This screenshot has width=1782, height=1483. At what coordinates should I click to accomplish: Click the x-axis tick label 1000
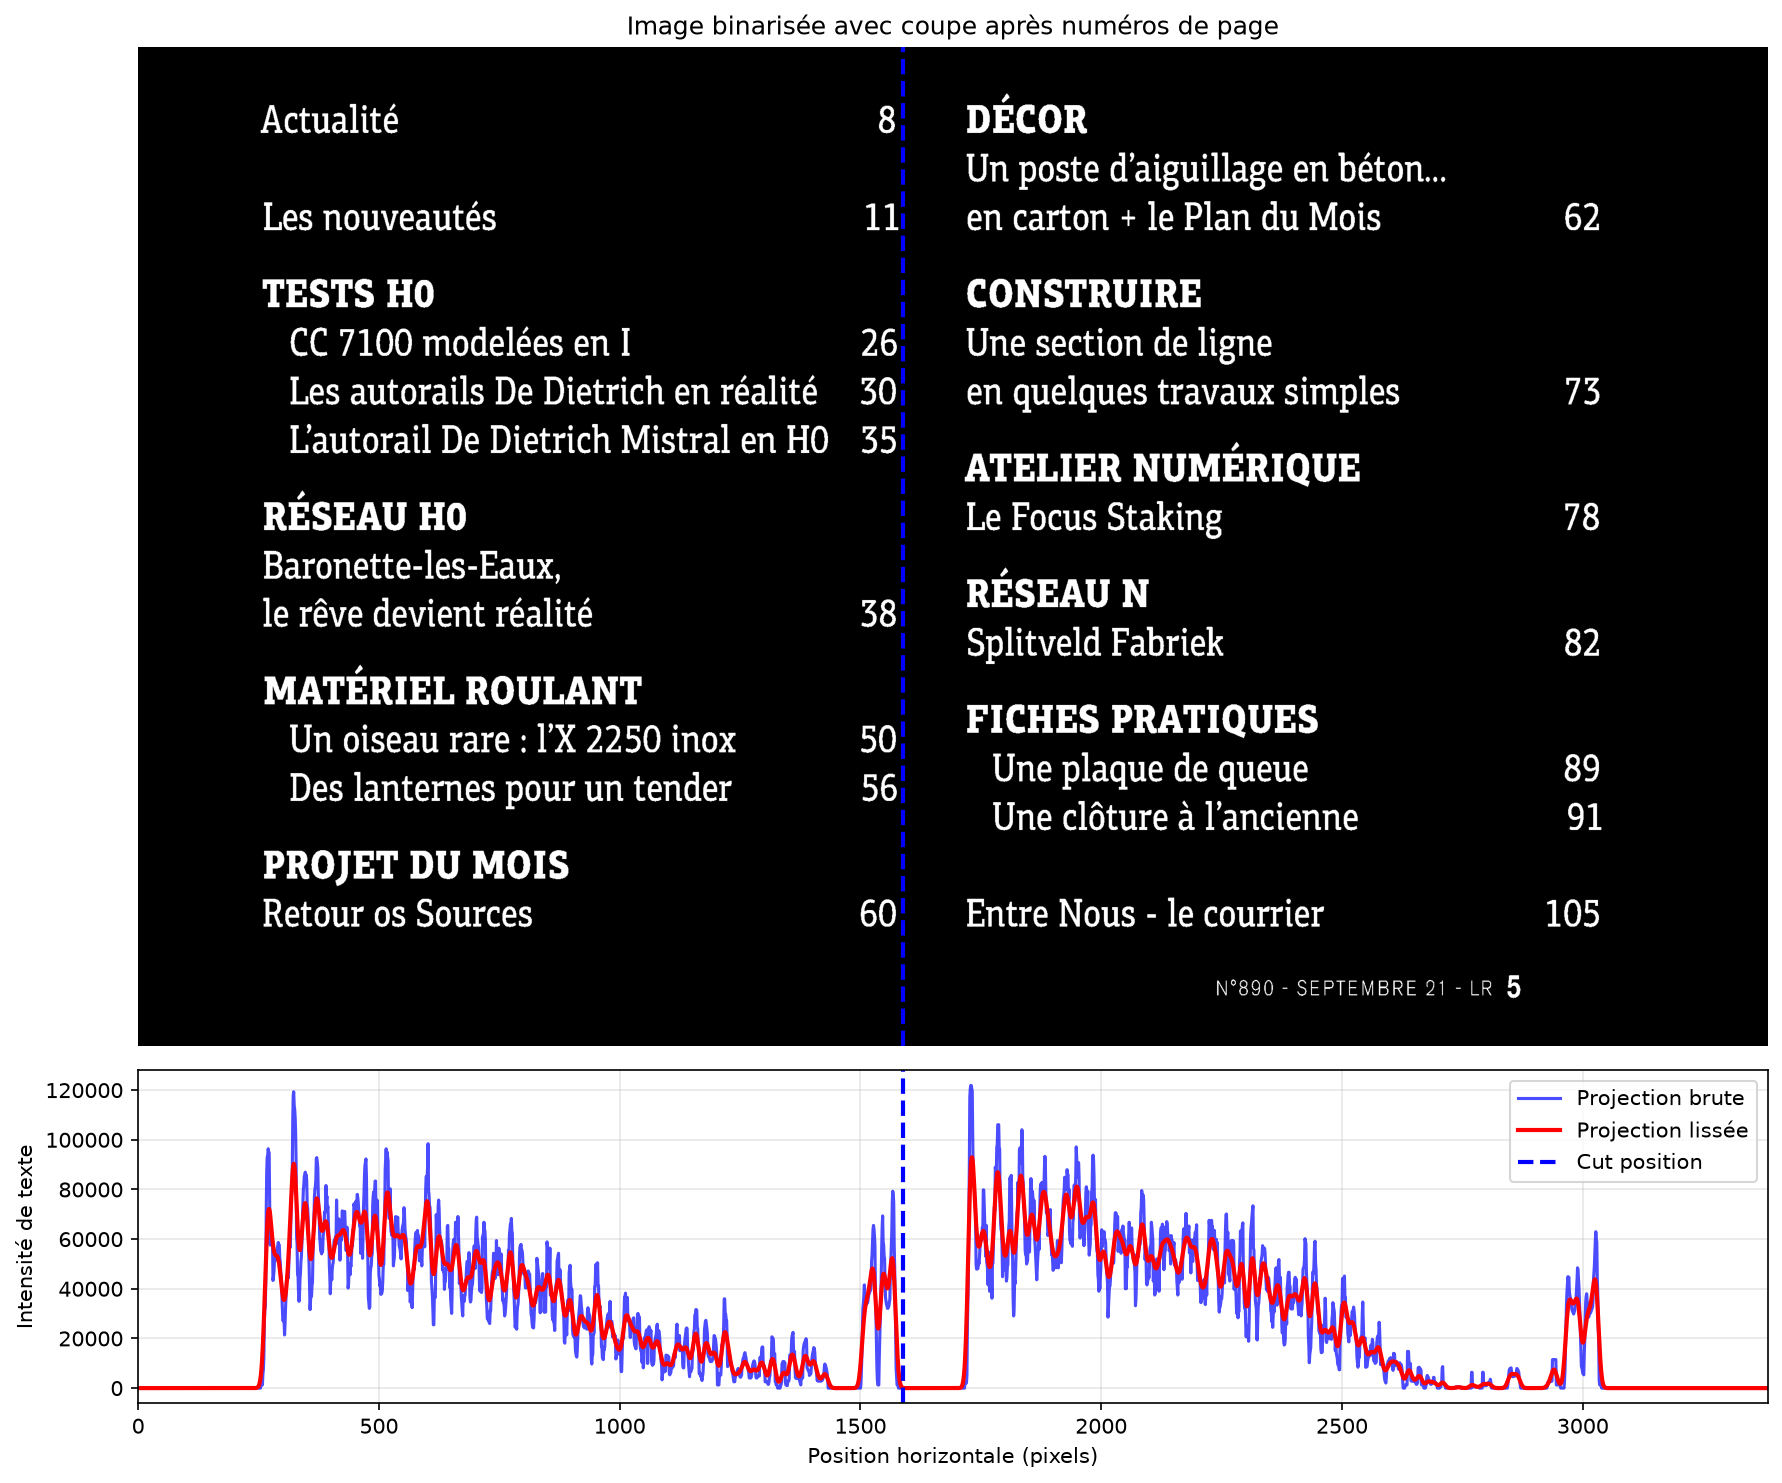[620, 1426]
